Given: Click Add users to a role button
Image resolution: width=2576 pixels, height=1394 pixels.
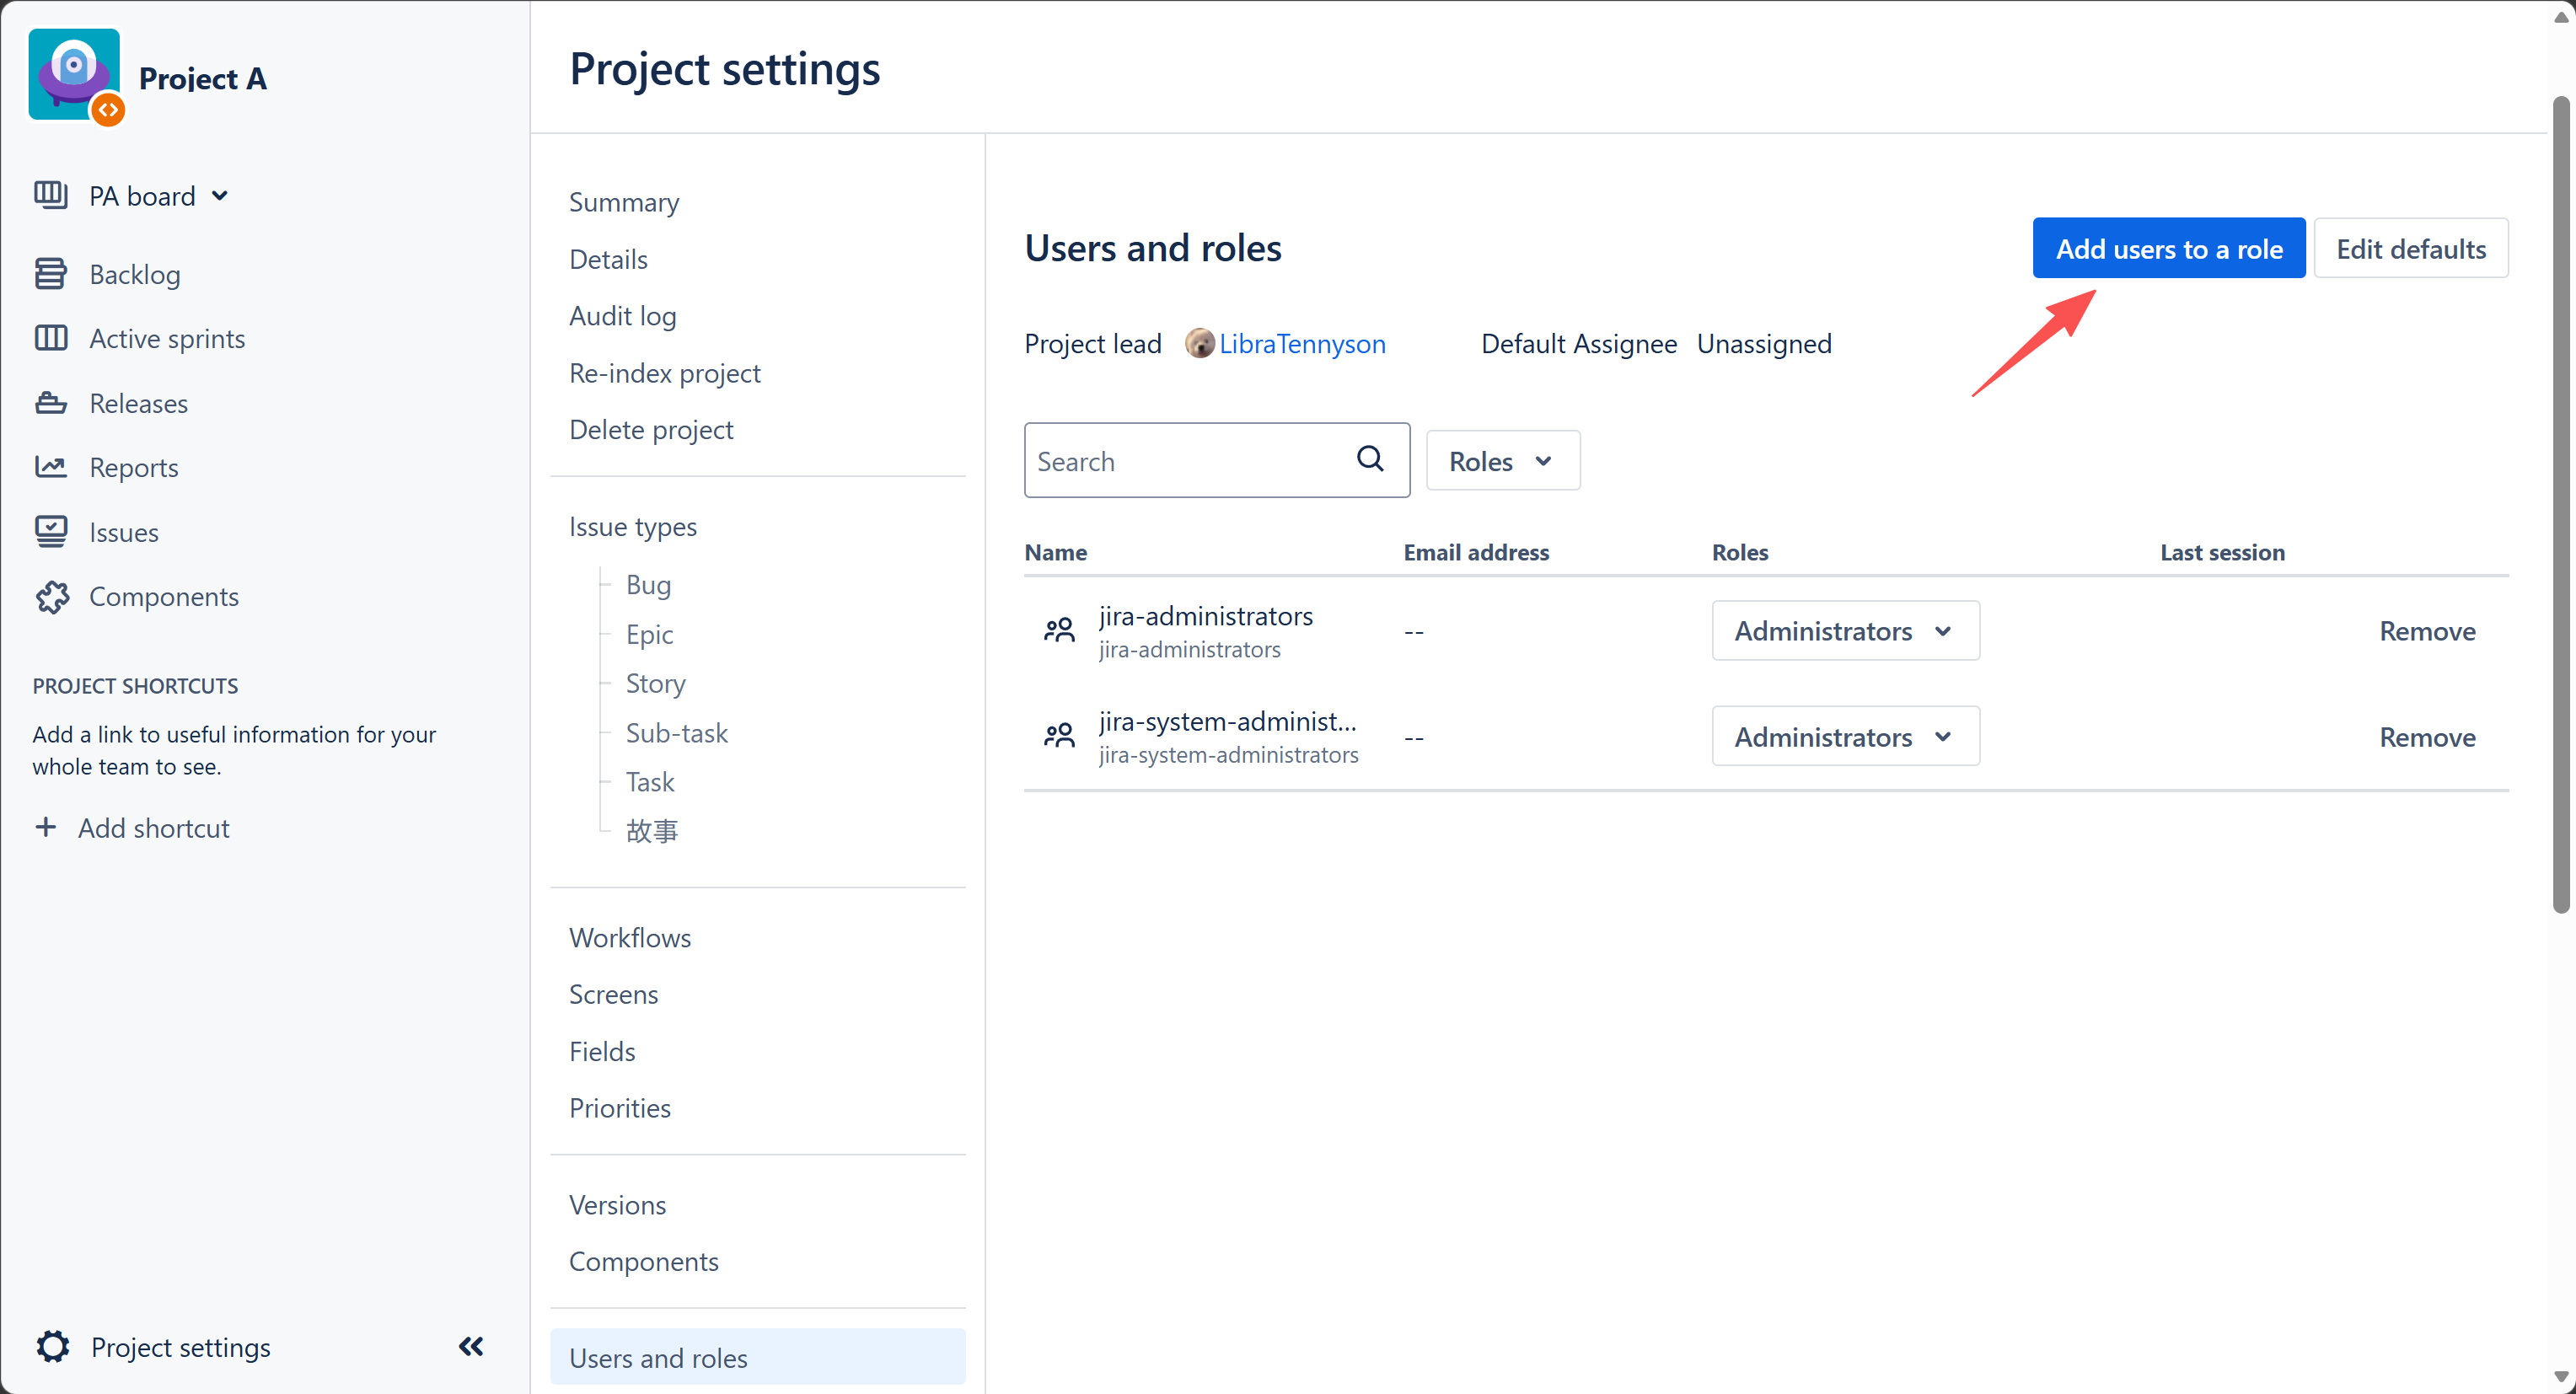Looking at the screenshot, I should 2168,248.
